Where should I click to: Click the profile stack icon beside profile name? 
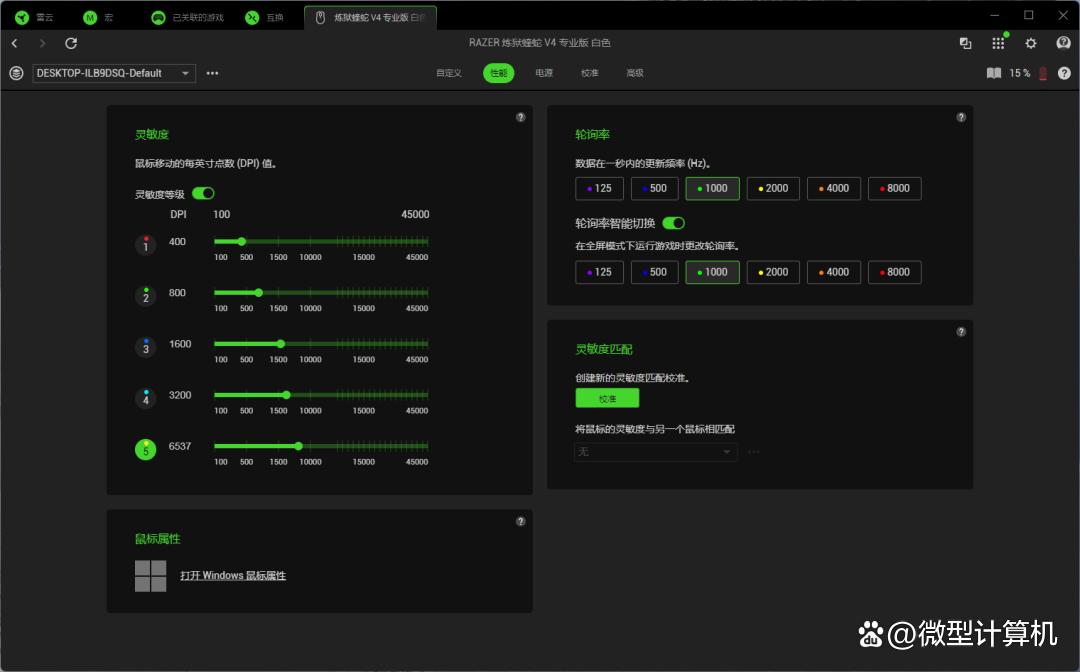click(16, 73)
